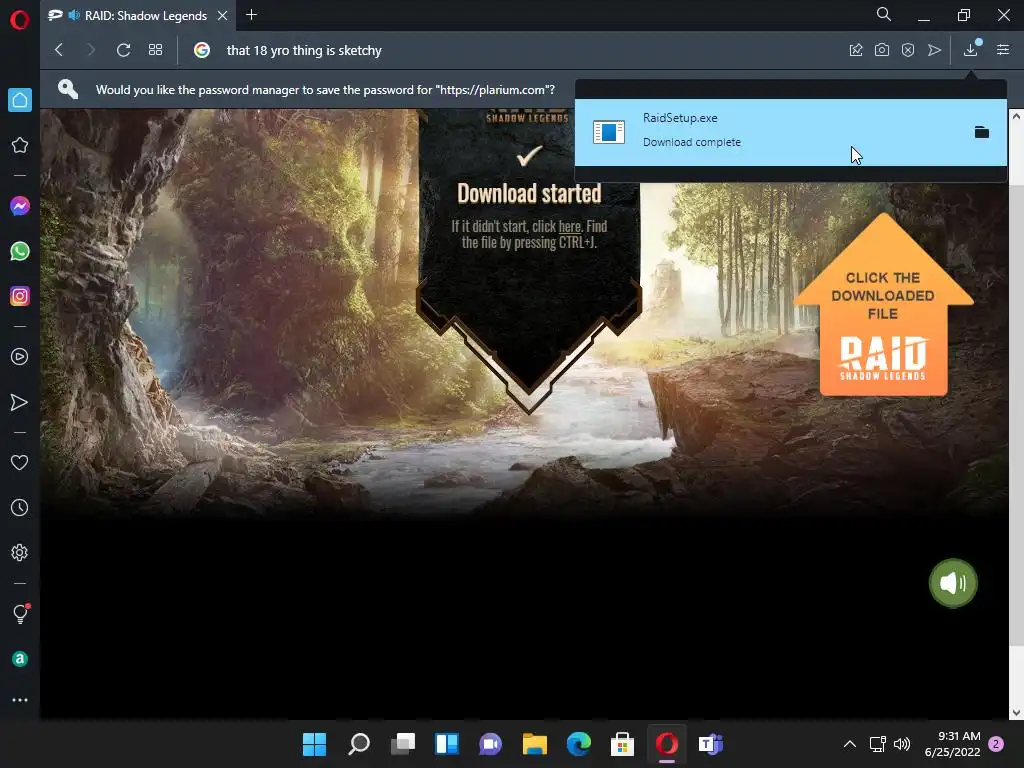Click the page scrollbar up arrow

click(x=1016, y=116)
